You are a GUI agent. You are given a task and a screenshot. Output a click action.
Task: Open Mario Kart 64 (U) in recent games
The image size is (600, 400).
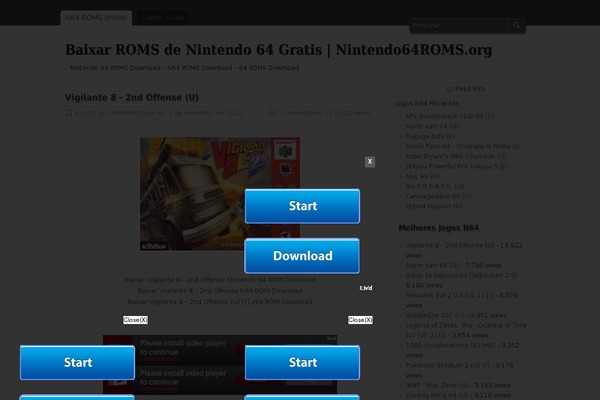[432, 126]
